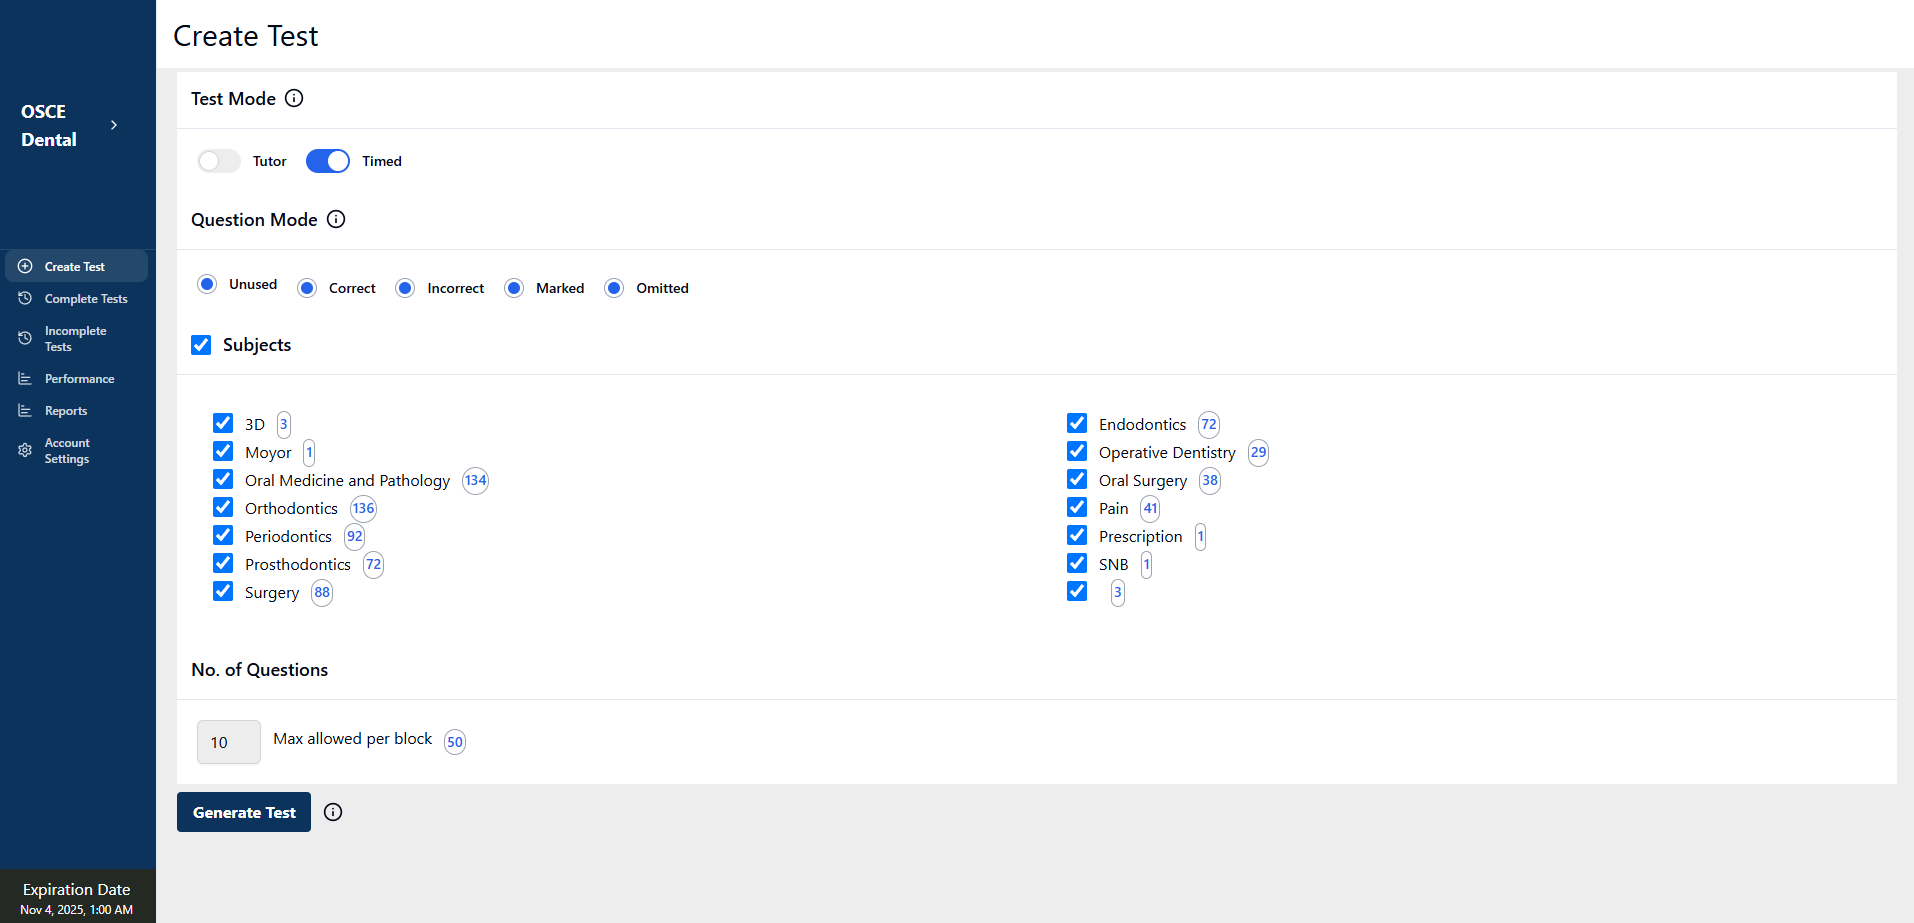Uncheck the Orthodontics checkbox

tap(223, 507)
